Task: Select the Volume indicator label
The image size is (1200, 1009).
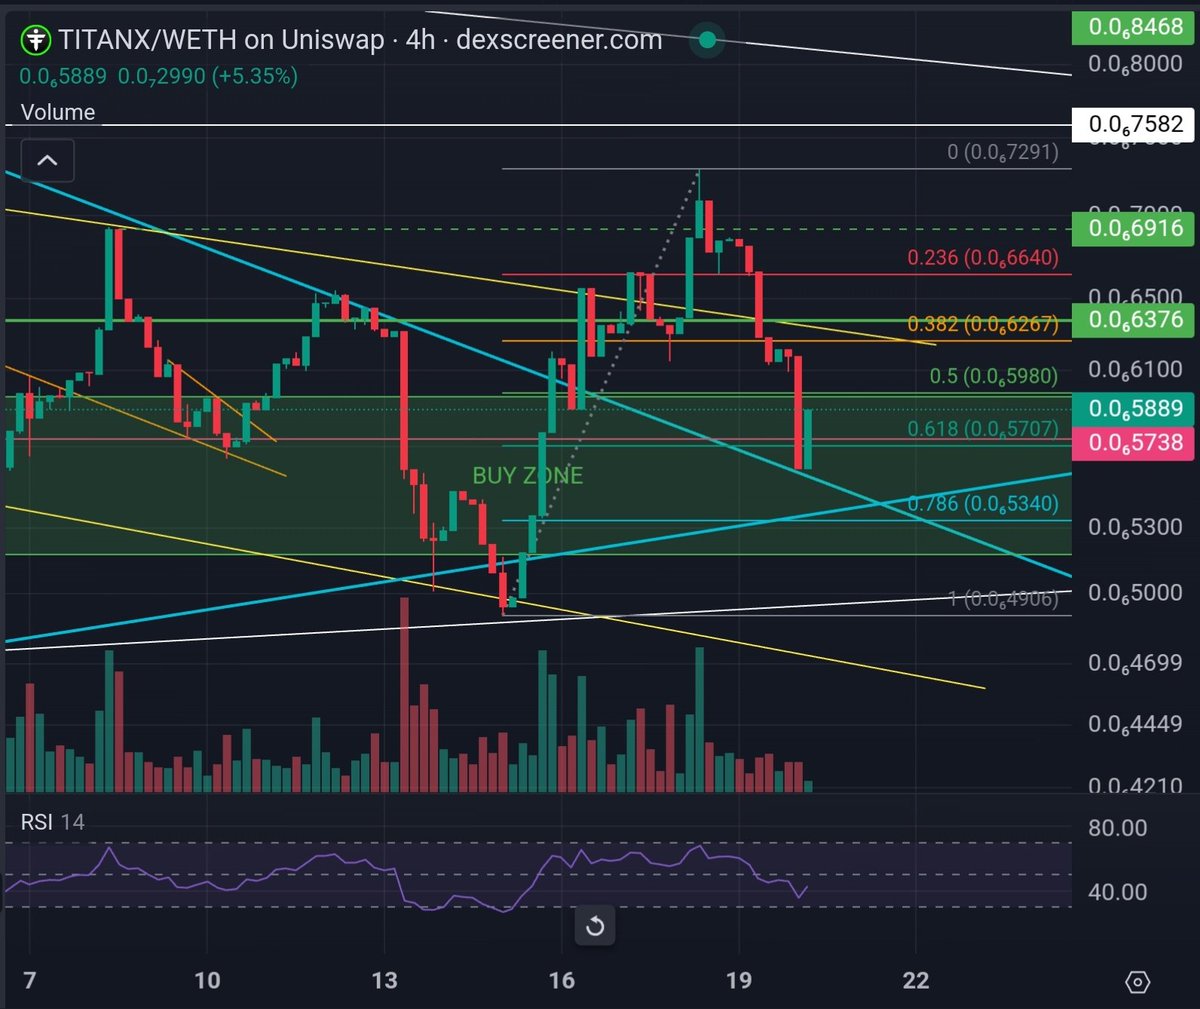Action: pyautogui.click(x=58, y=112)
